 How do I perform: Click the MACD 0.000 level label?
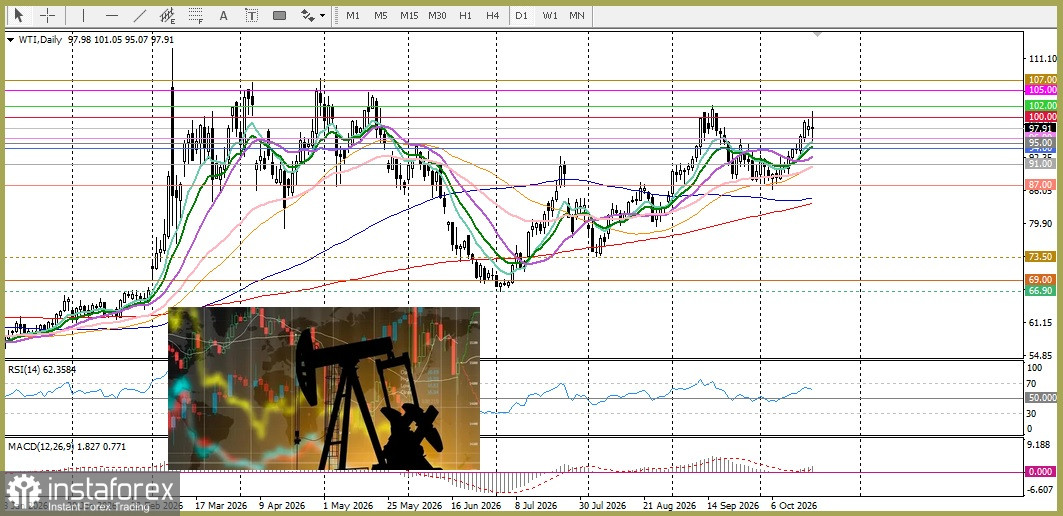point(1042,472)
